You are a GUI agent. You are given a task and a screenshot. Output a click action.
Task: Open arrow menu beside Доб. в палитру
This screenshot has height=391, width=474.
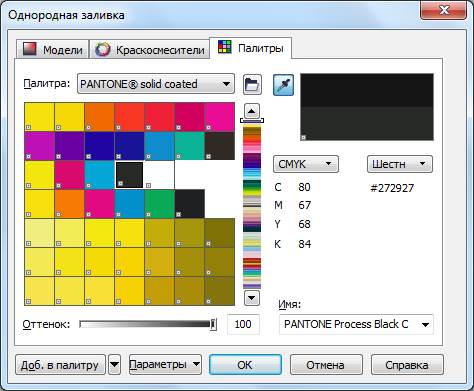[114, 365]
